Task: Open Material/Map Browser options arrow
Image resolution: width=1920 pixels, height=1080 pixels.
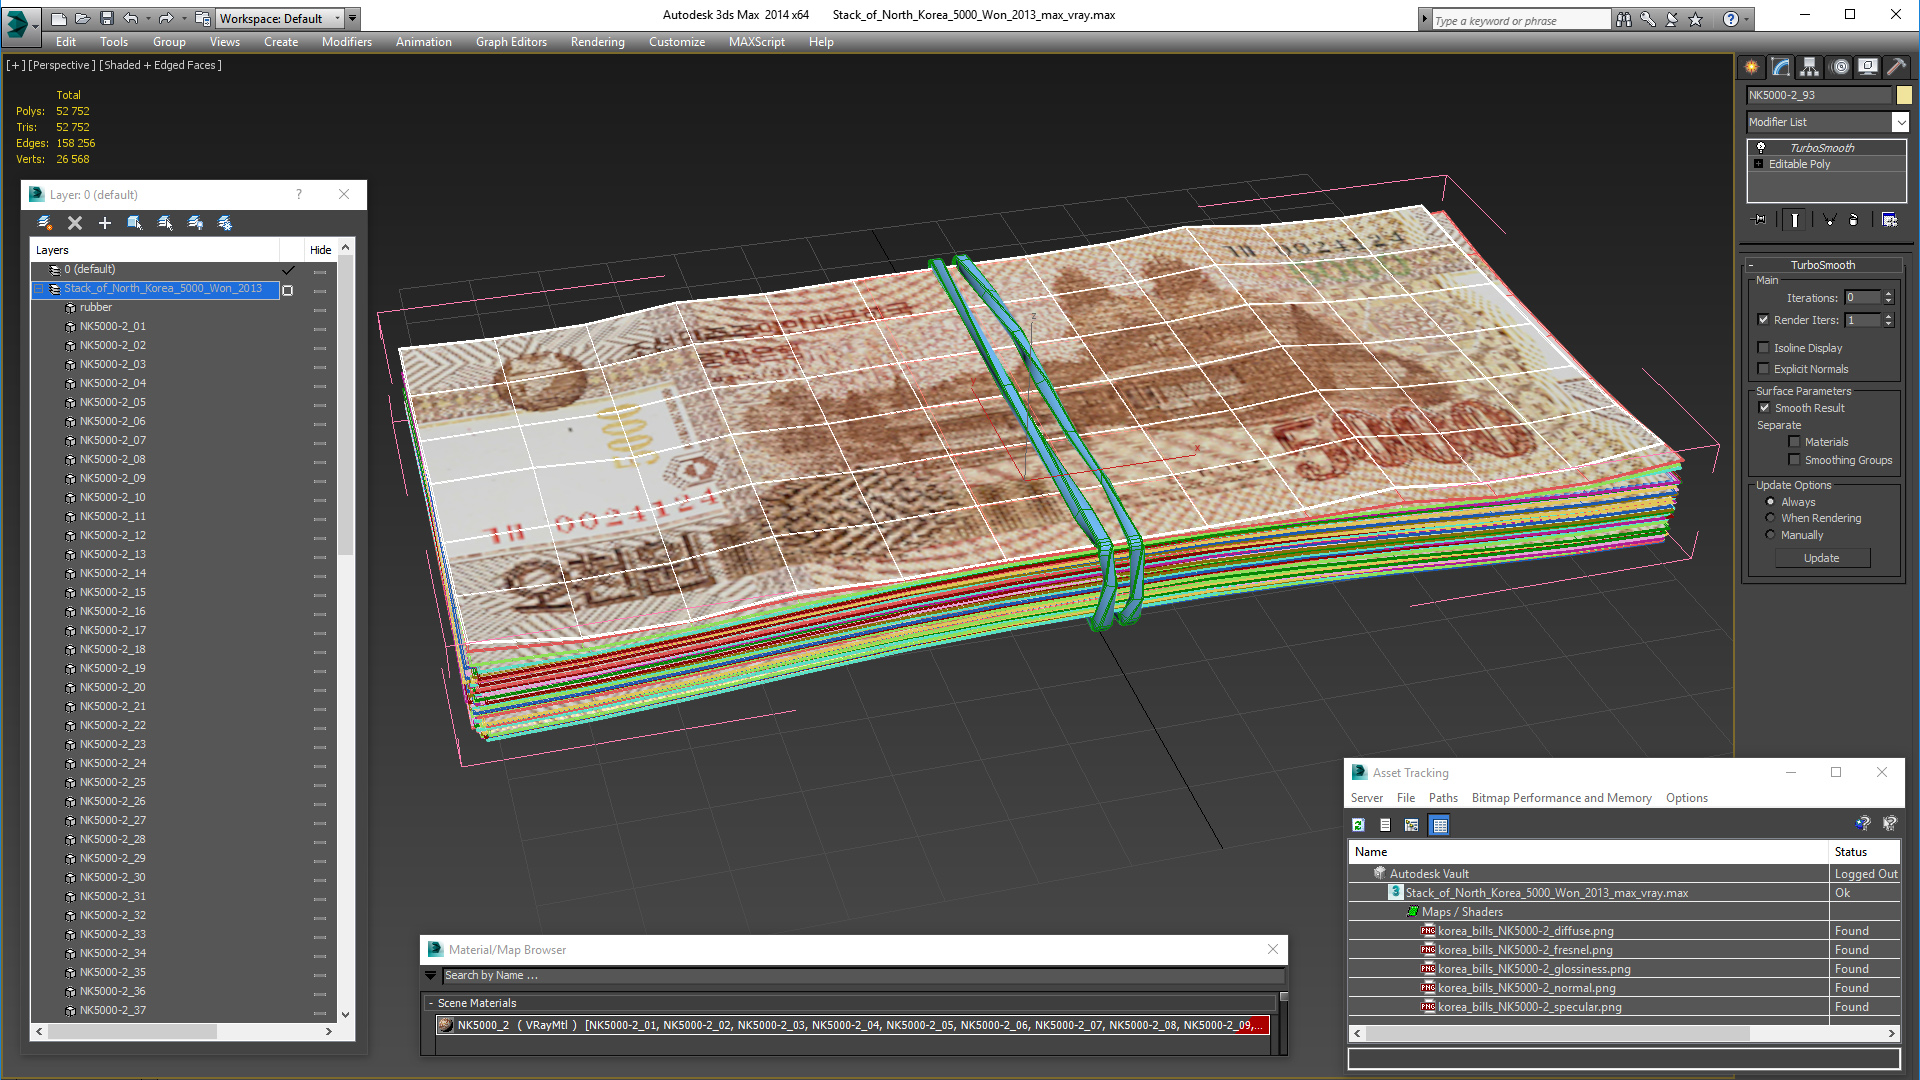Action: point(431,975)
